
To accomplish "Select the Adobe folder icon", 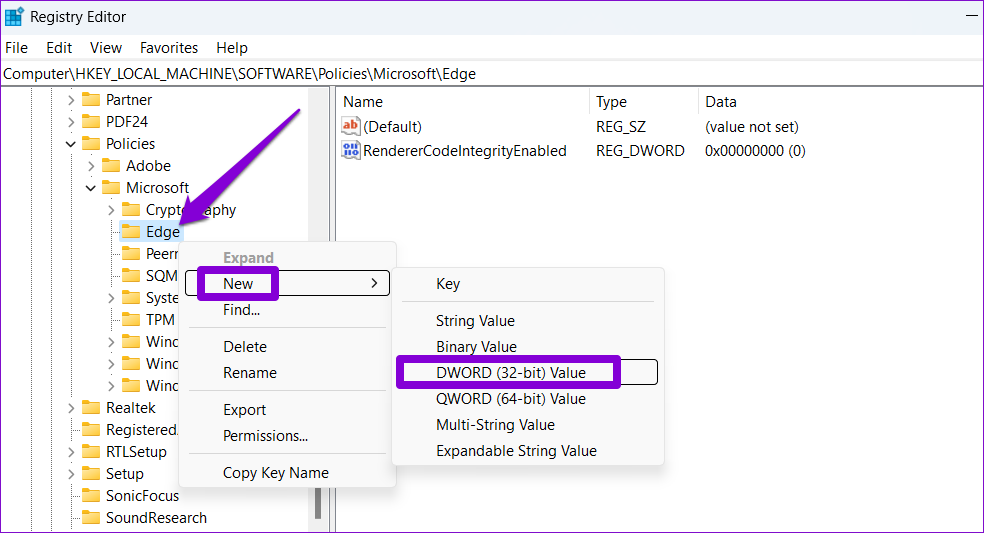I will 111,166.
